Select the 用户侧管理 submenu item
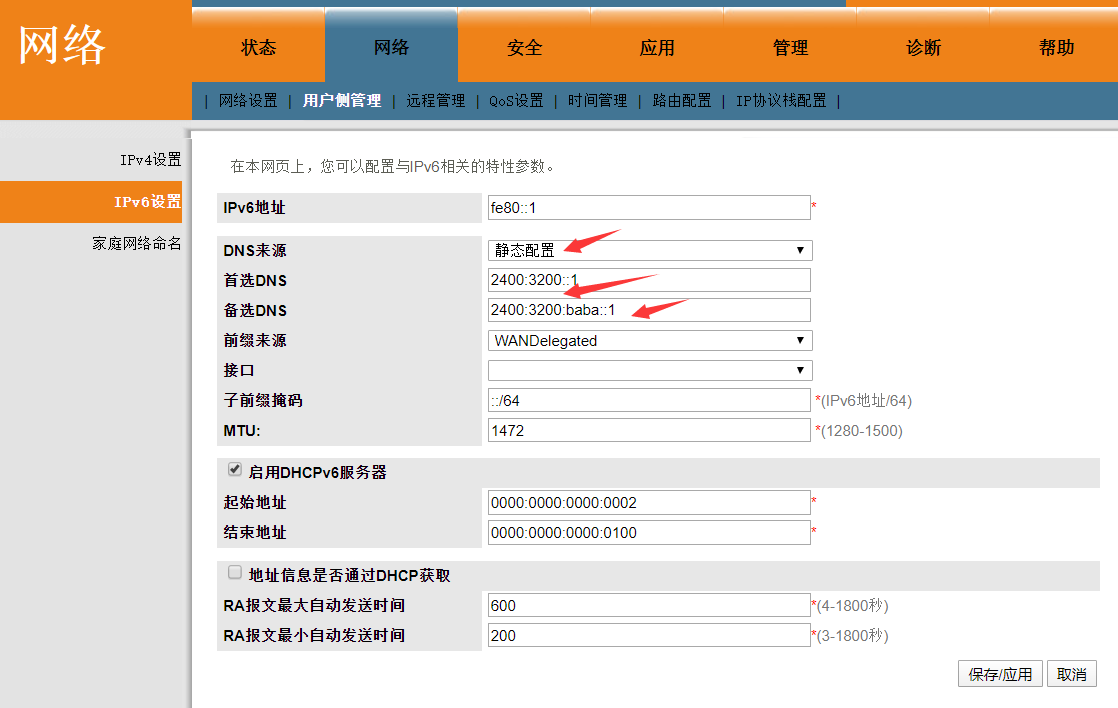 tap(342, 101)
